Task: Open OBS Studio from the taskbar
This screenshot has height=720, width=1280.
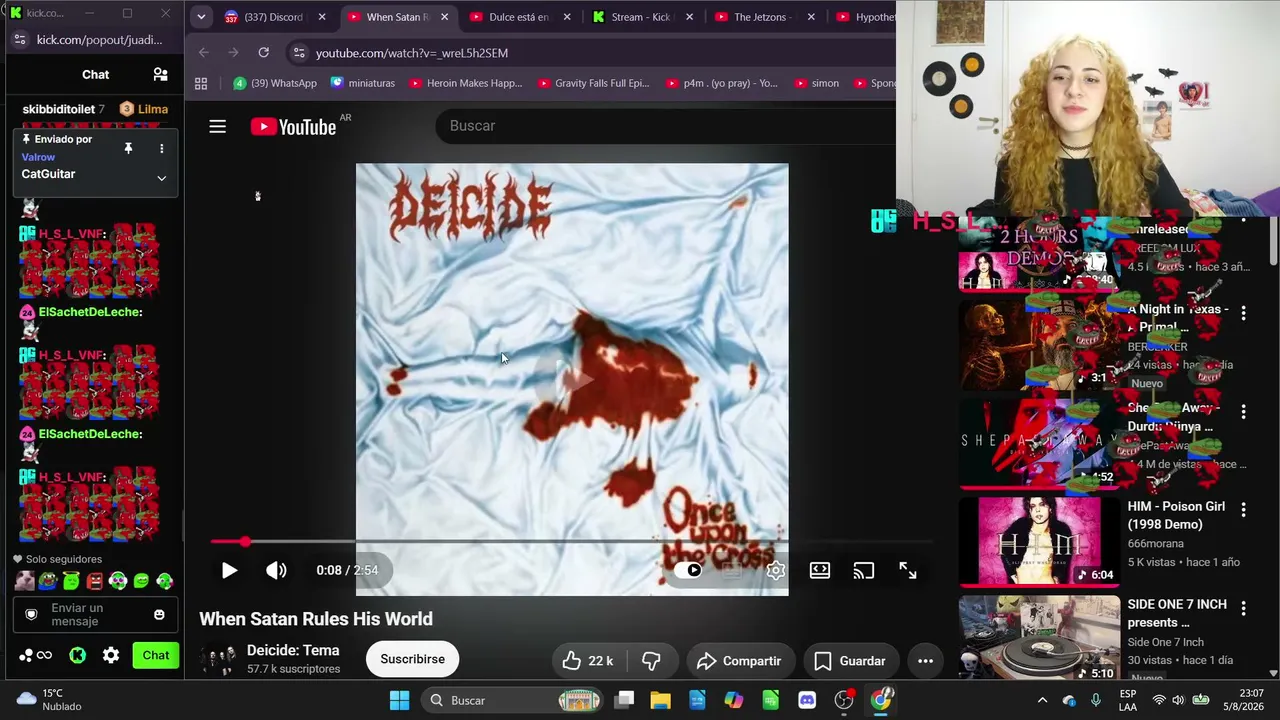Action: pos(844,700)
